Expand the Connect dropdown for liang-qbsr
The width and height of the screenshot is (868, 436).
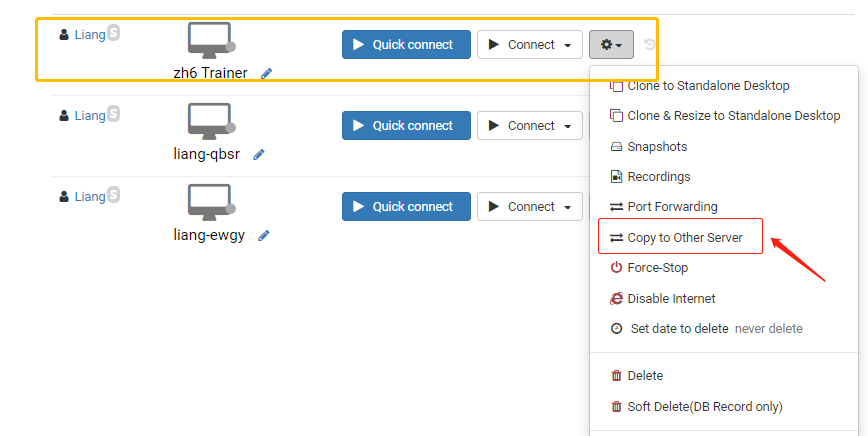567,126
